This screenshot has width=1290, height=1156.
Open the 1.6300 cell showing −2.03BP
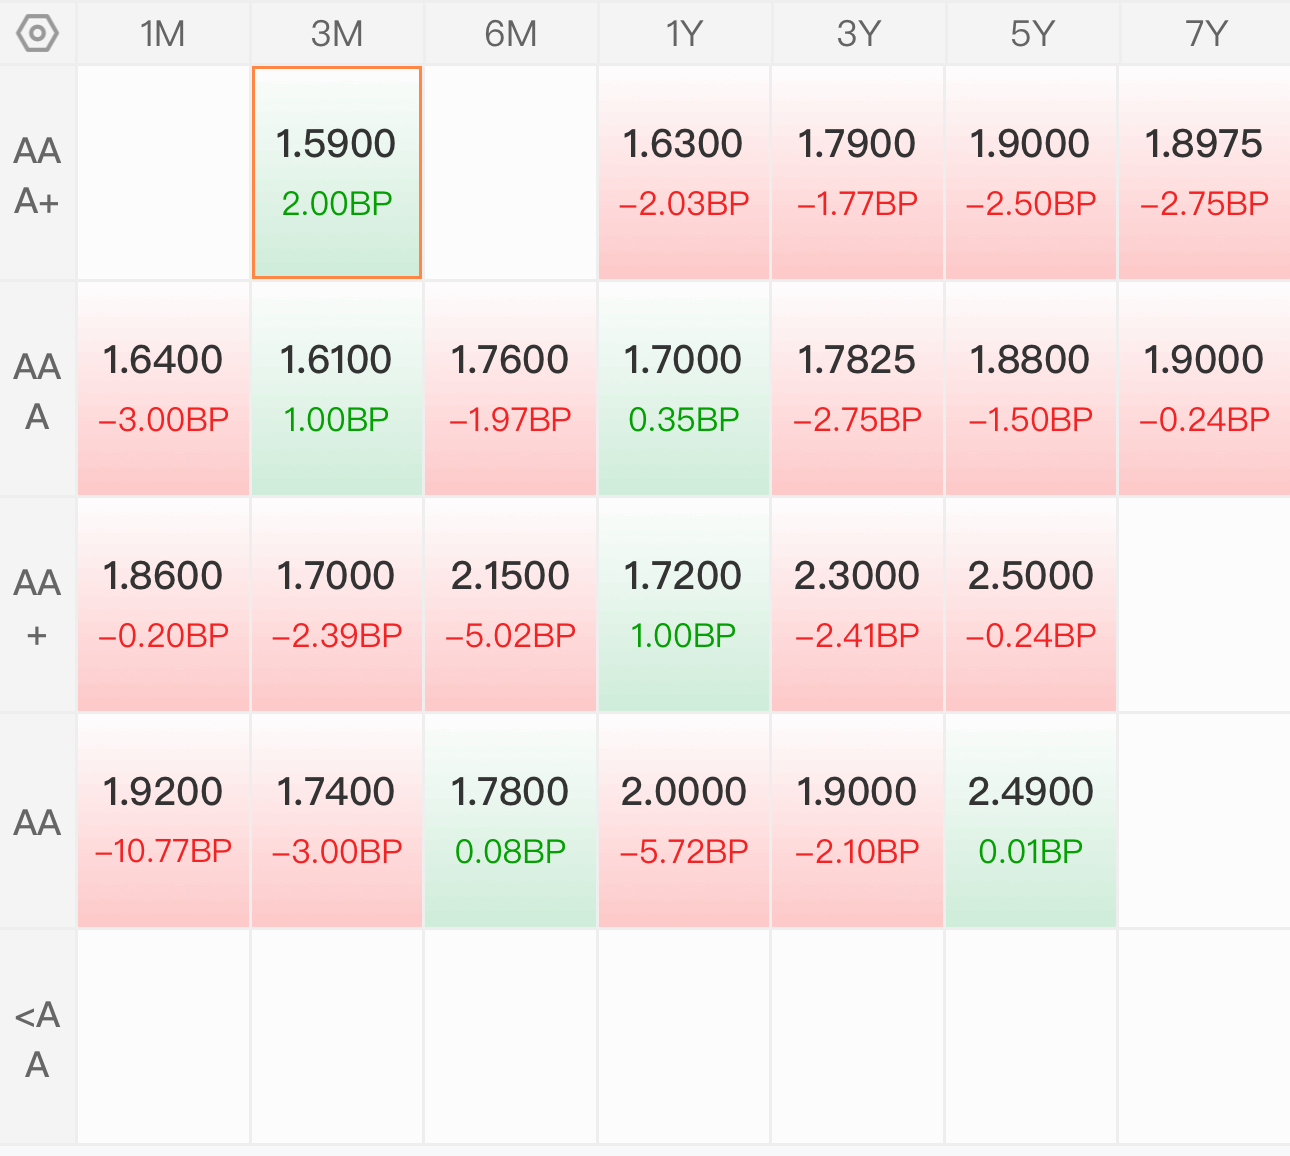[x=684, y=173]
